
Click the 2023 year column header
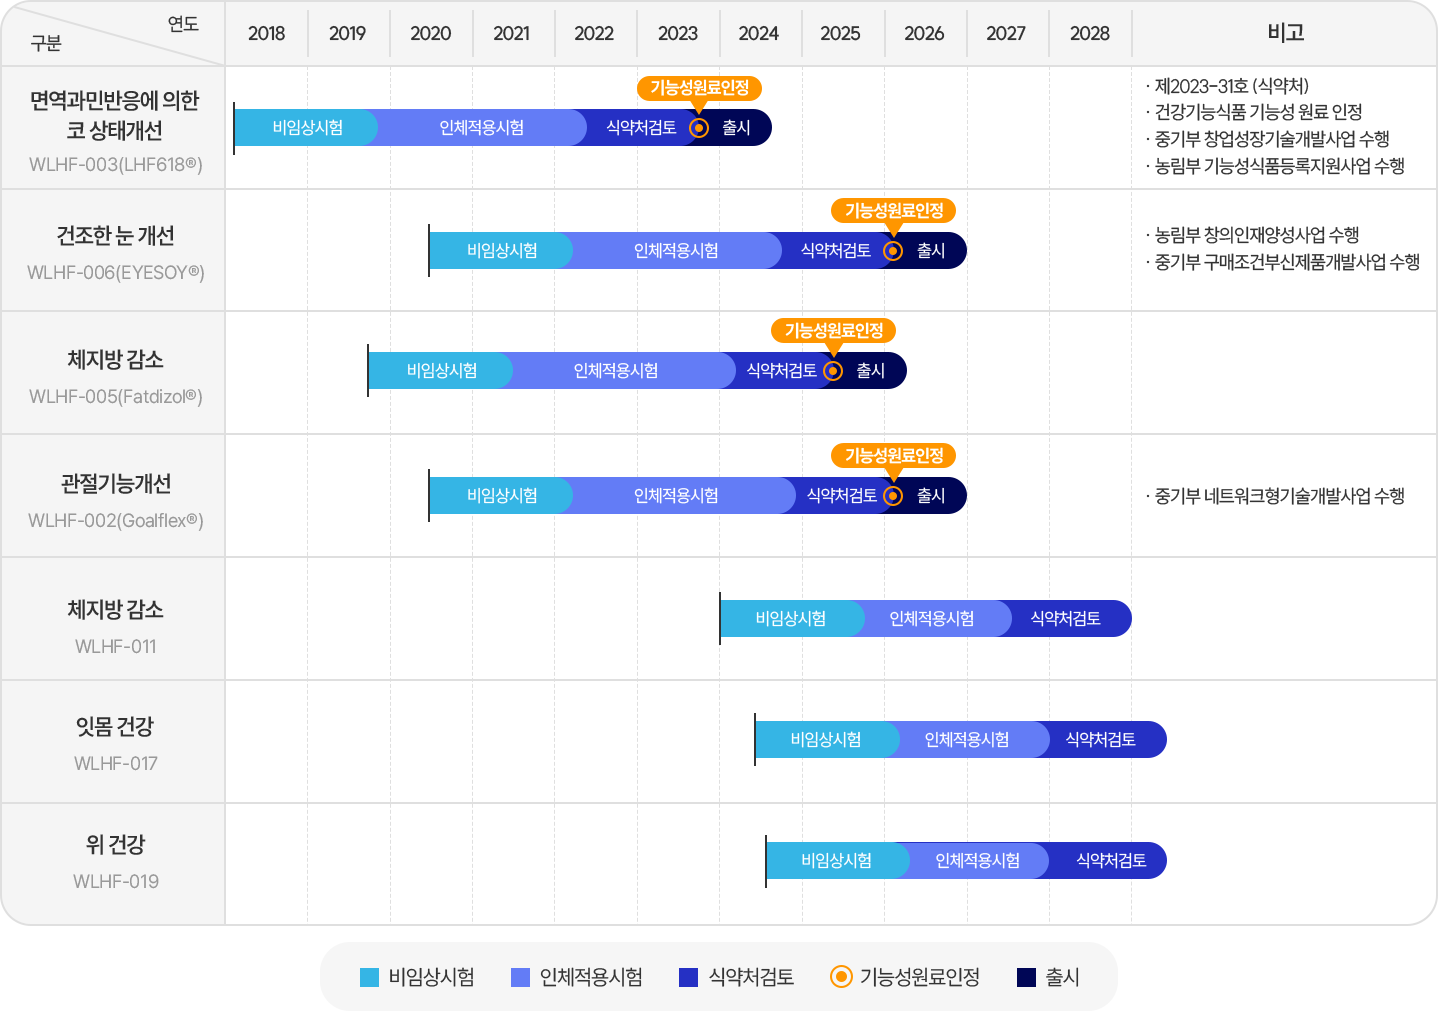(x=677, y=34)
